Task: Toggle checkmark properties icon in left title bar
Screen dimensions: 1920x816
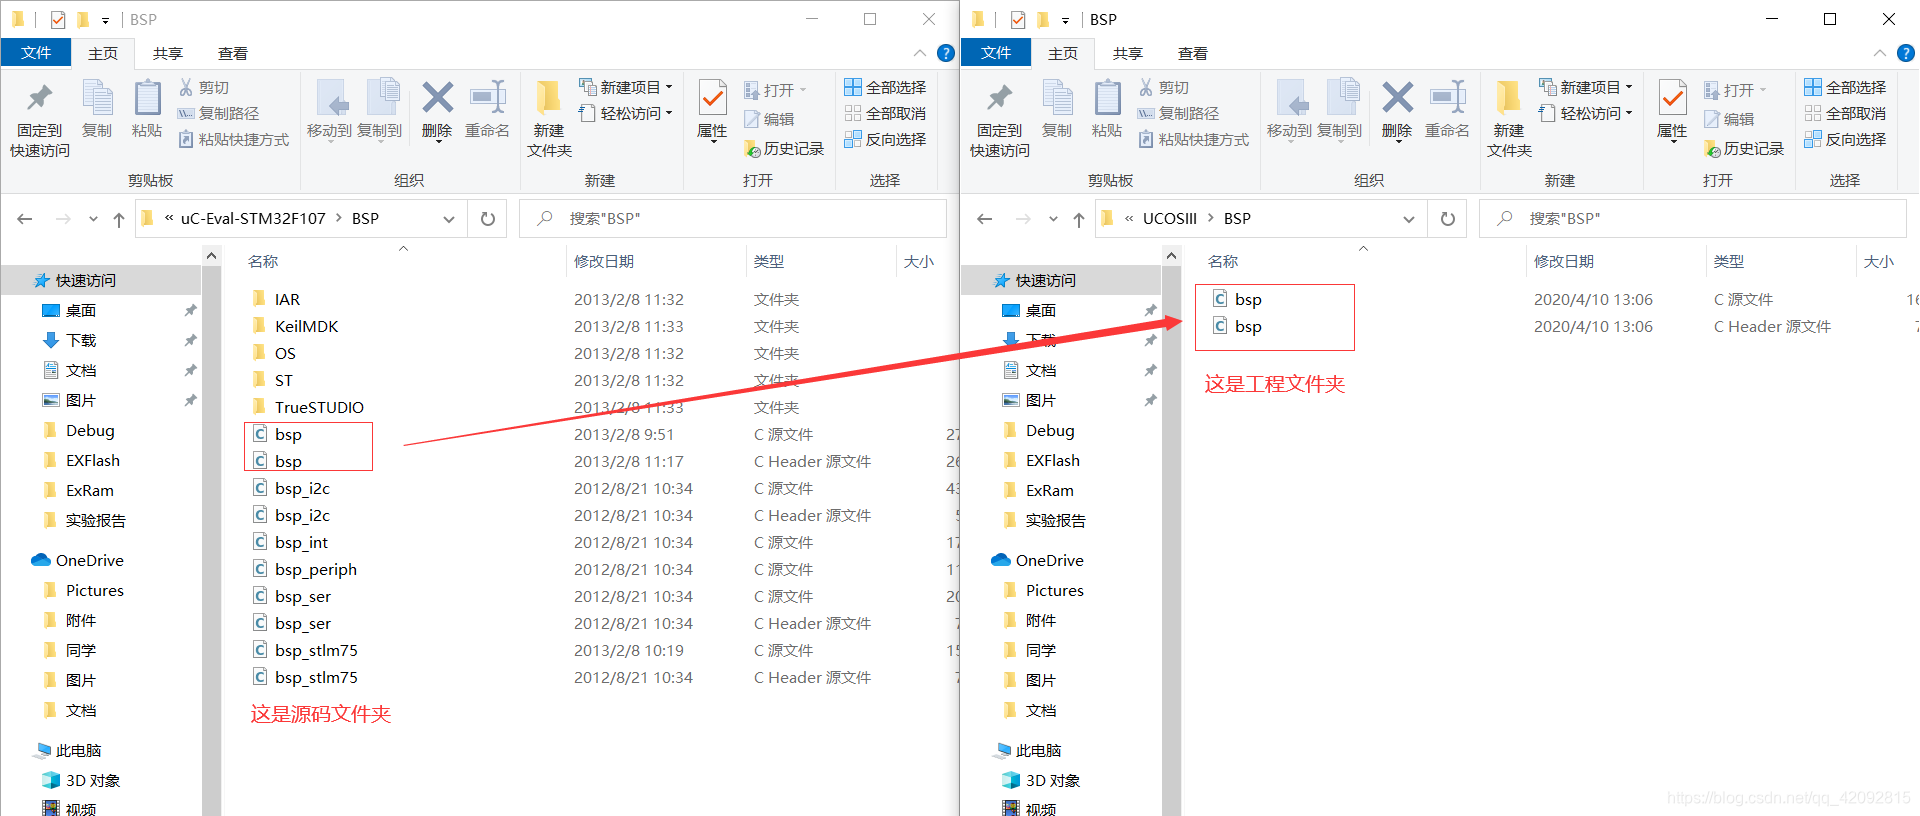Action: [58, 19]
